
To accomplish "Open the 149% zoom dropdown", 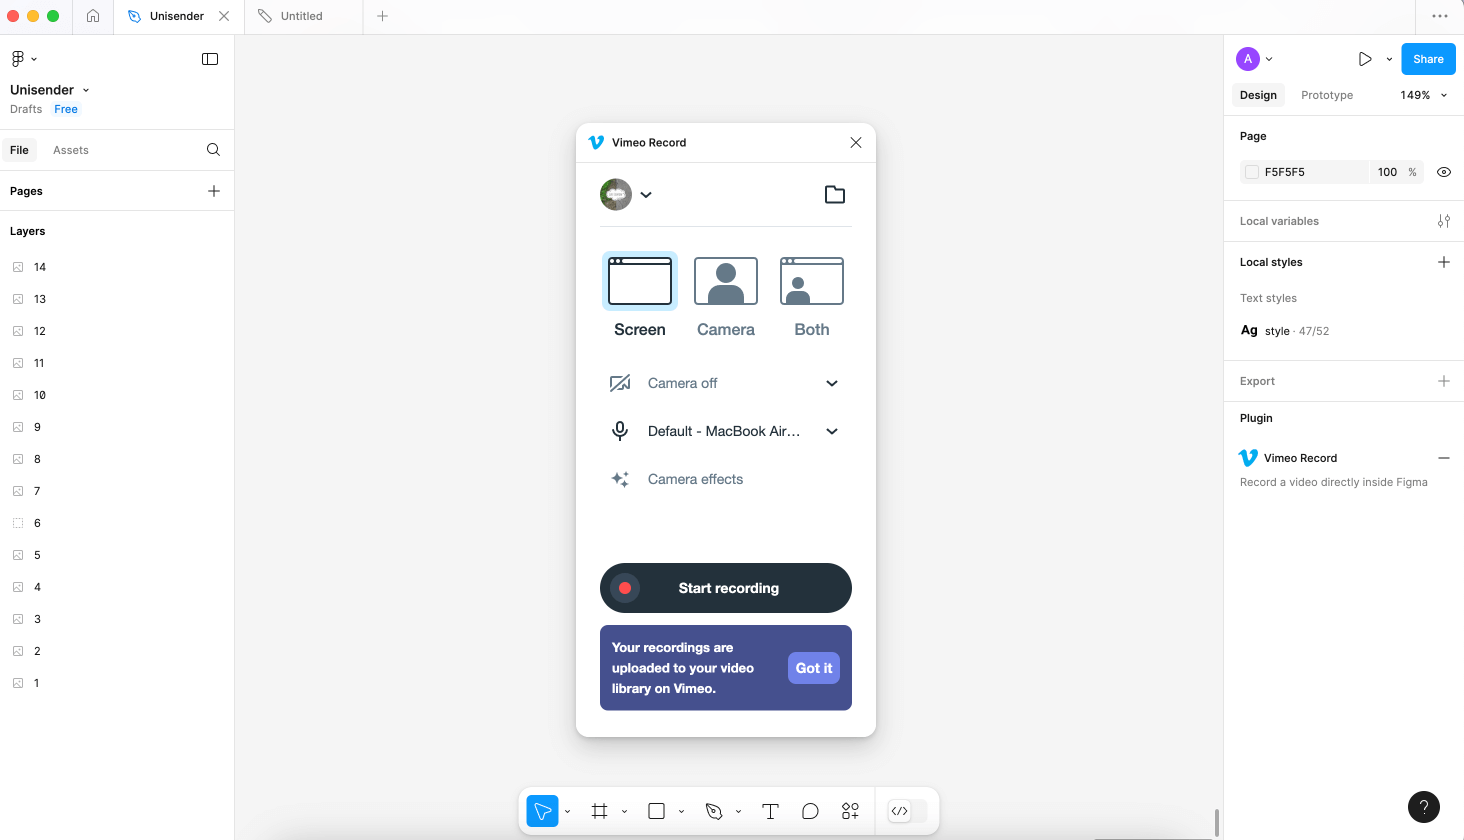I will (x=1424, y=95).
